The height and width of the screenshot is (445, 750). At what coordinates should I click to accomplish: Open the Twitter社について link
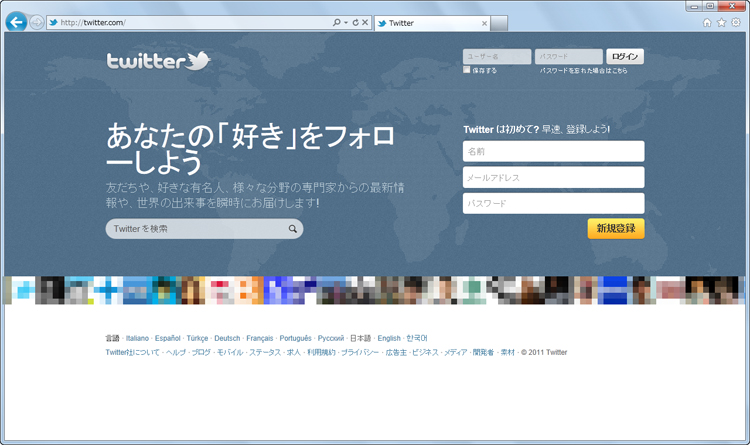tap(132, 352)
